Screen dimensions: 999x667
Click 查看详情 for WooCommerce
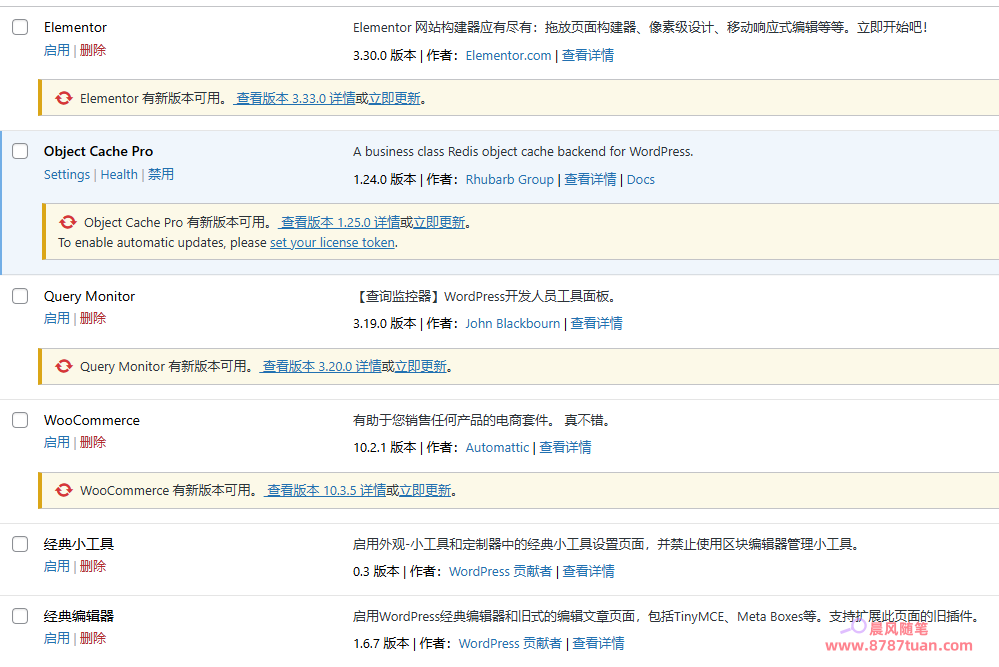coord(567,447)
